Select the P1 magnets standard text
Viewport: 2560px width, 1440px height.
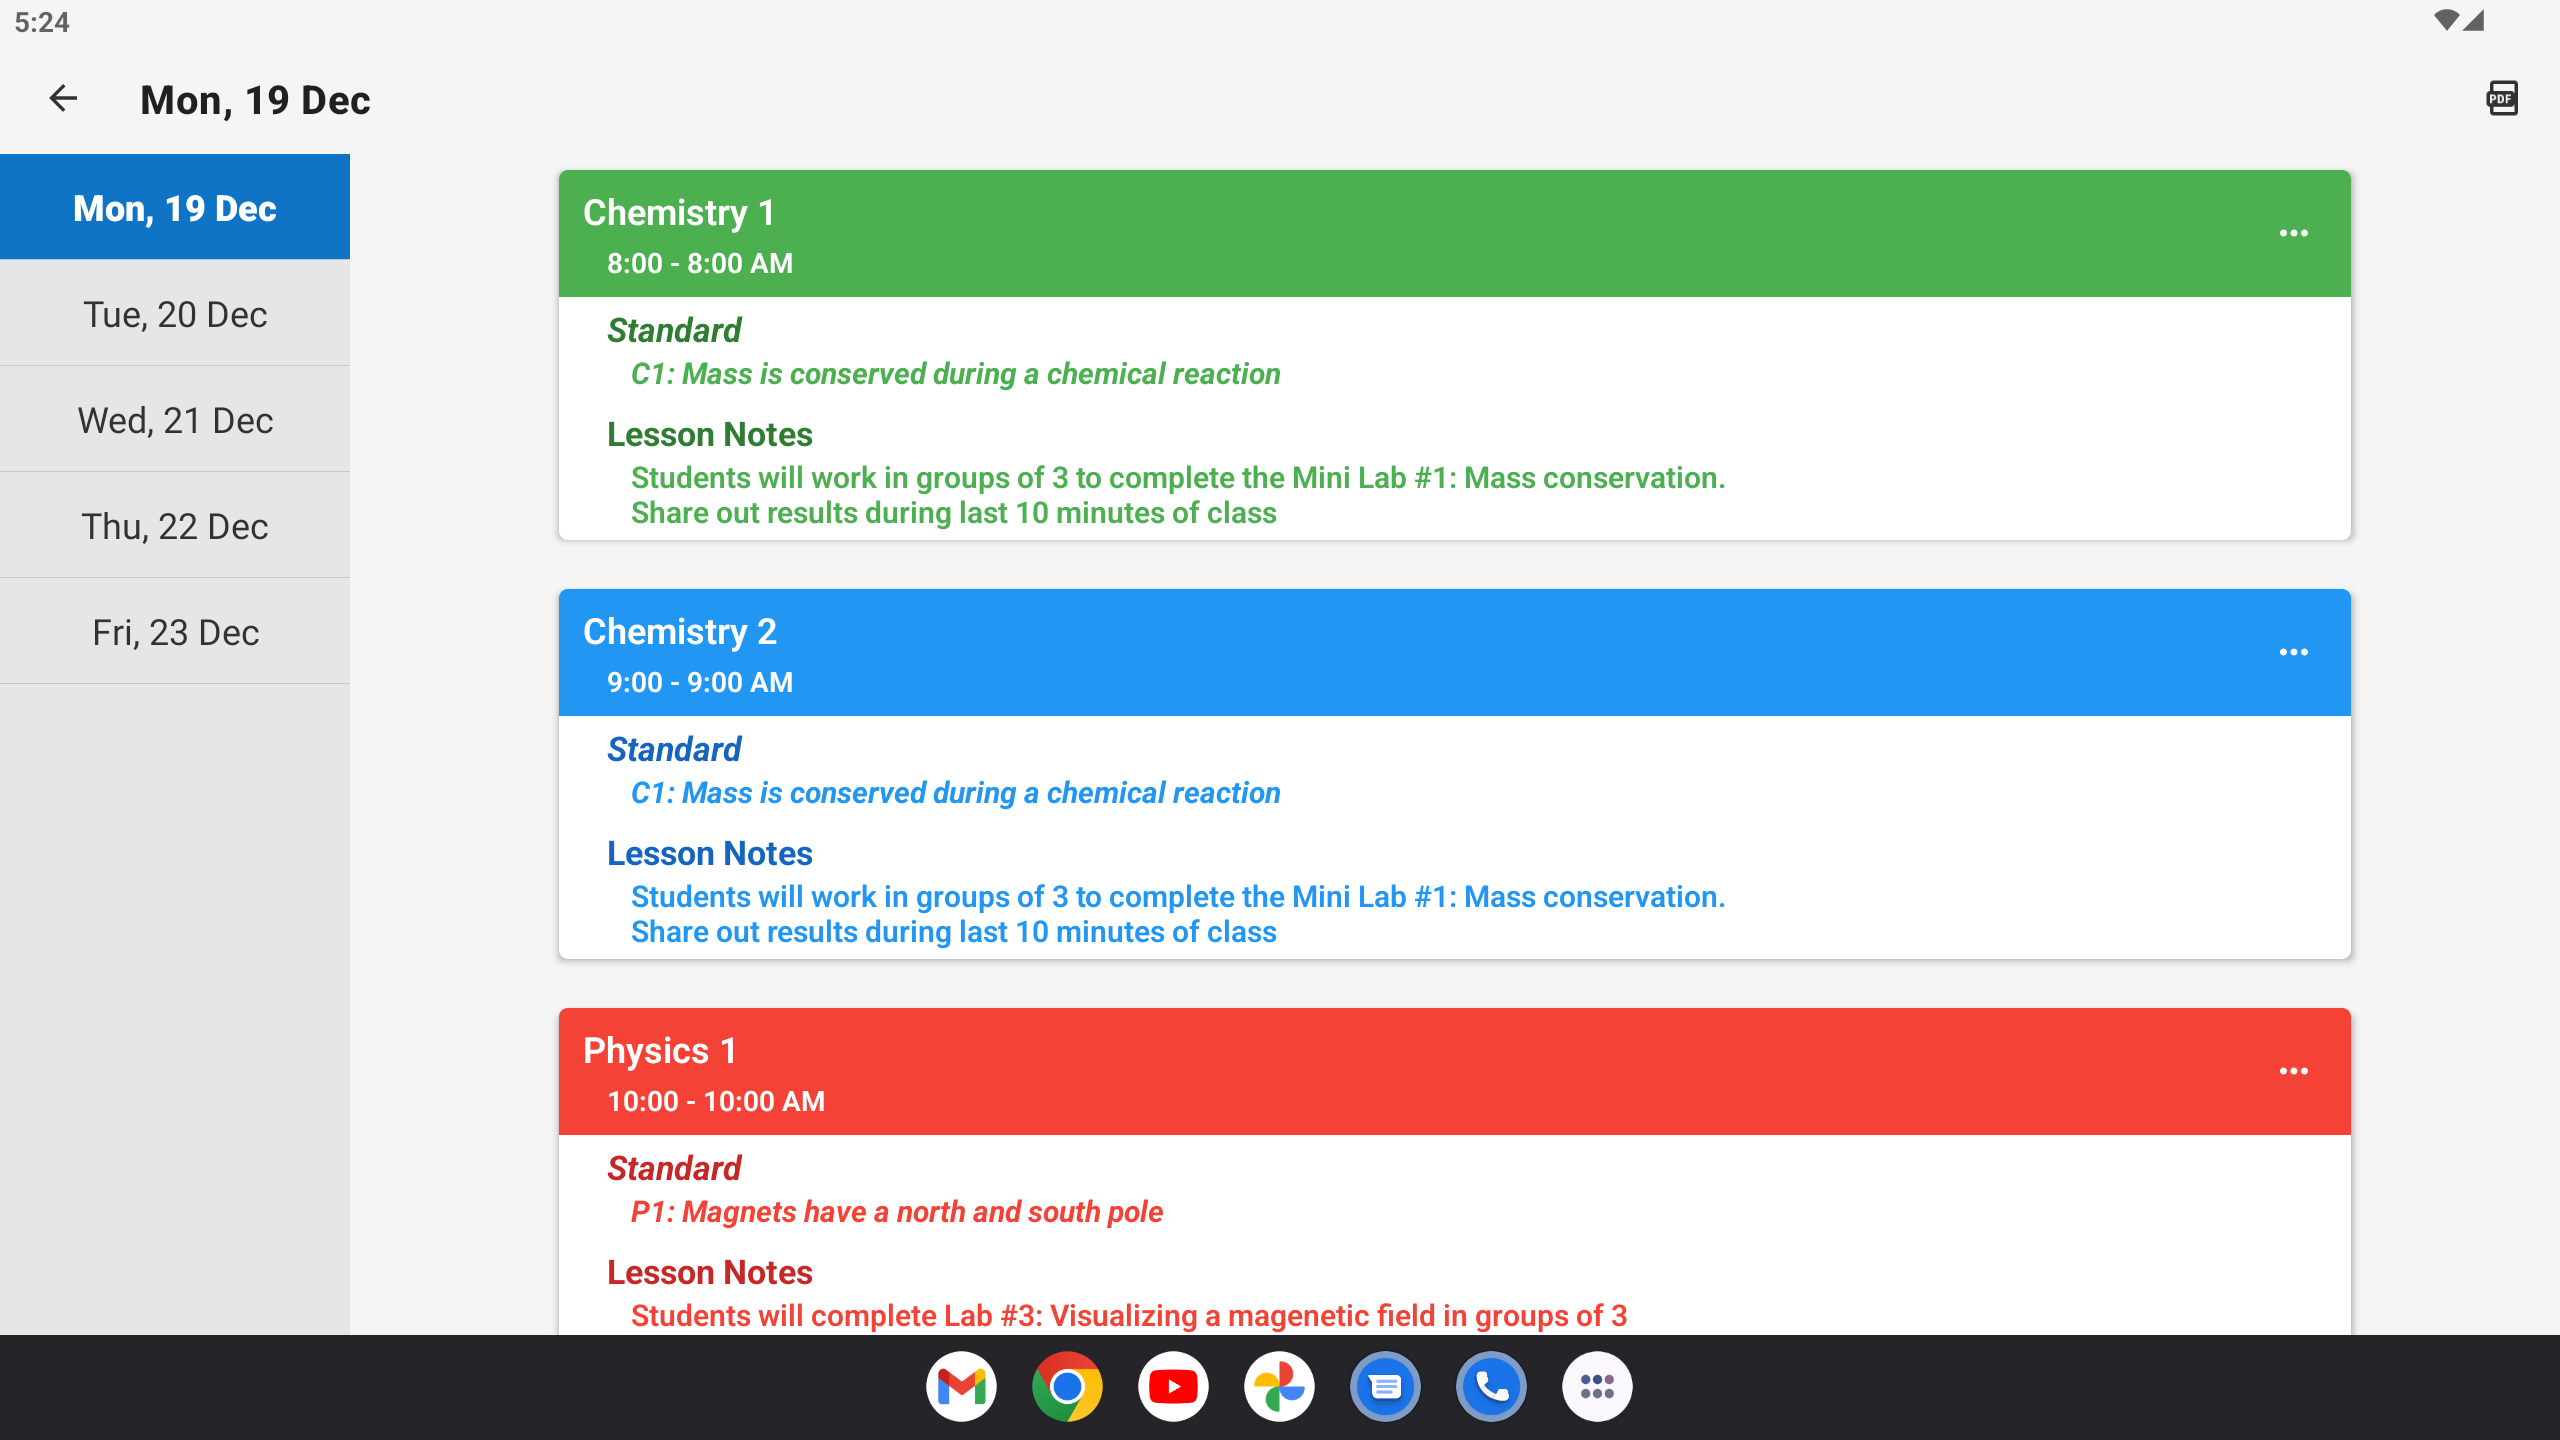(x=896, y=1212)
